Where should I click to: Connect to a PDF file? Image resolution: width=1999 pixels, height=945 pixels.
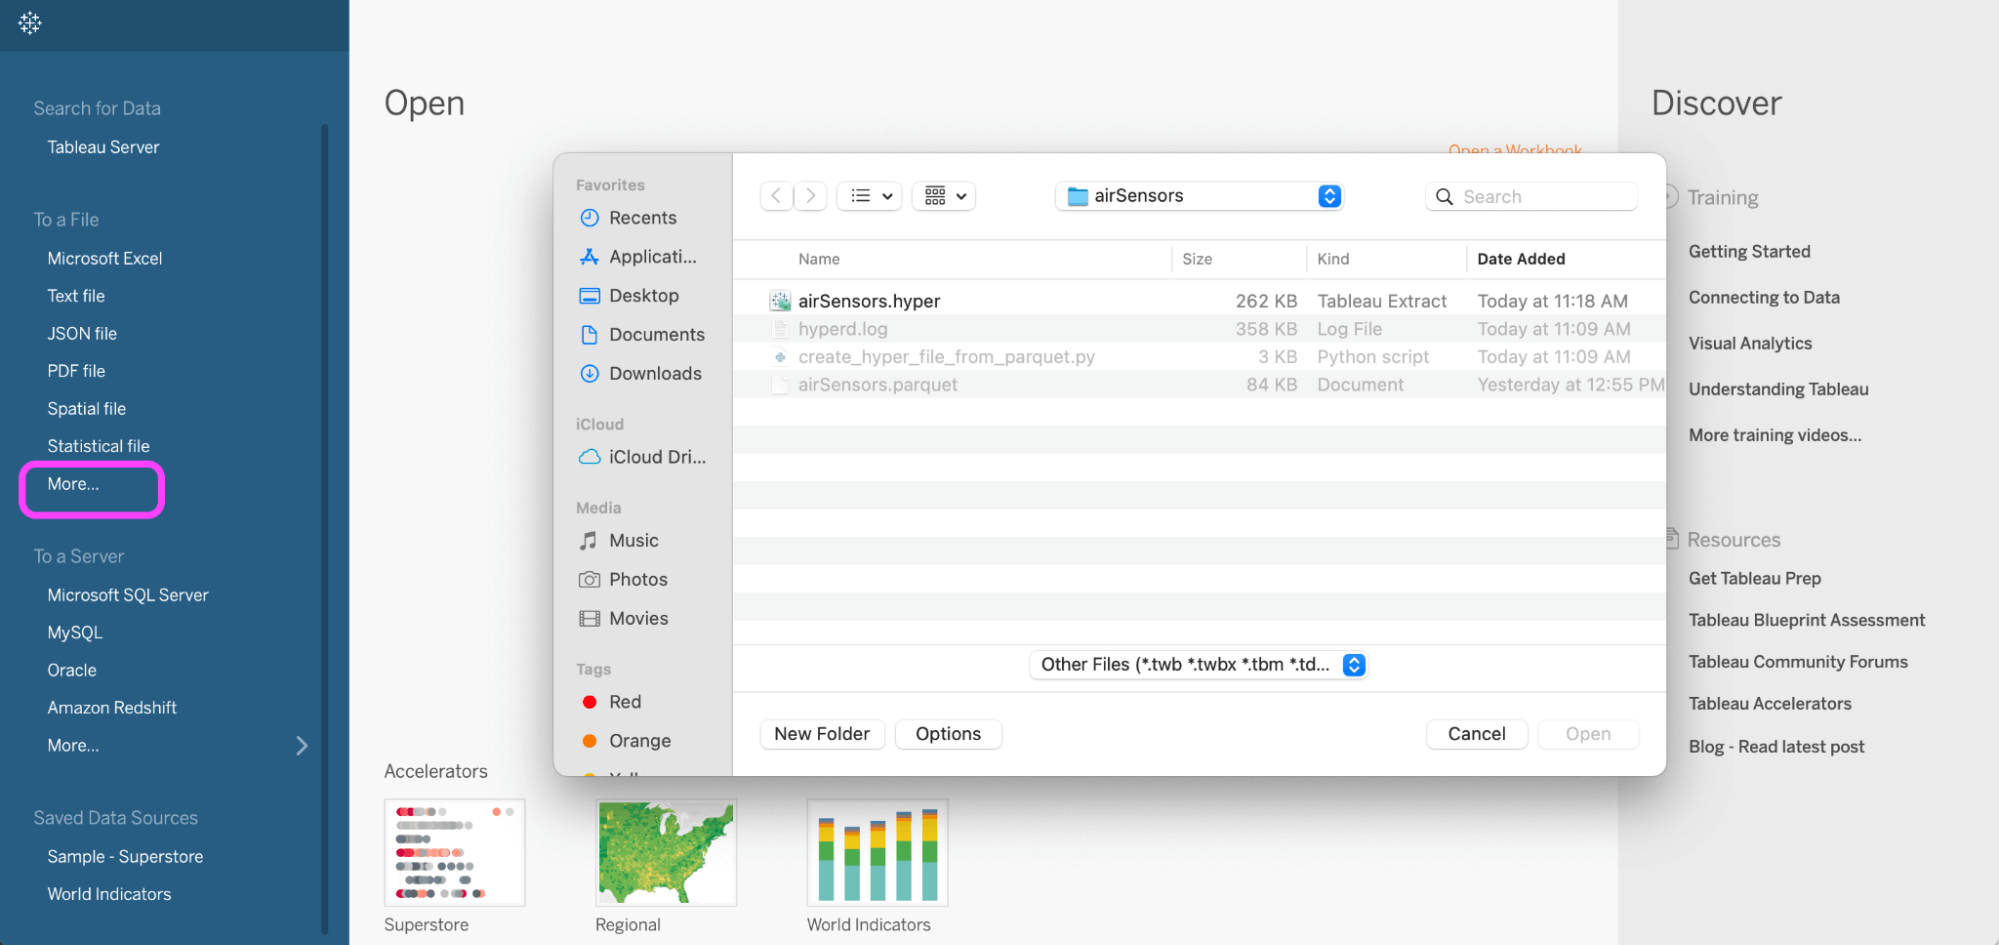point(76,371)
